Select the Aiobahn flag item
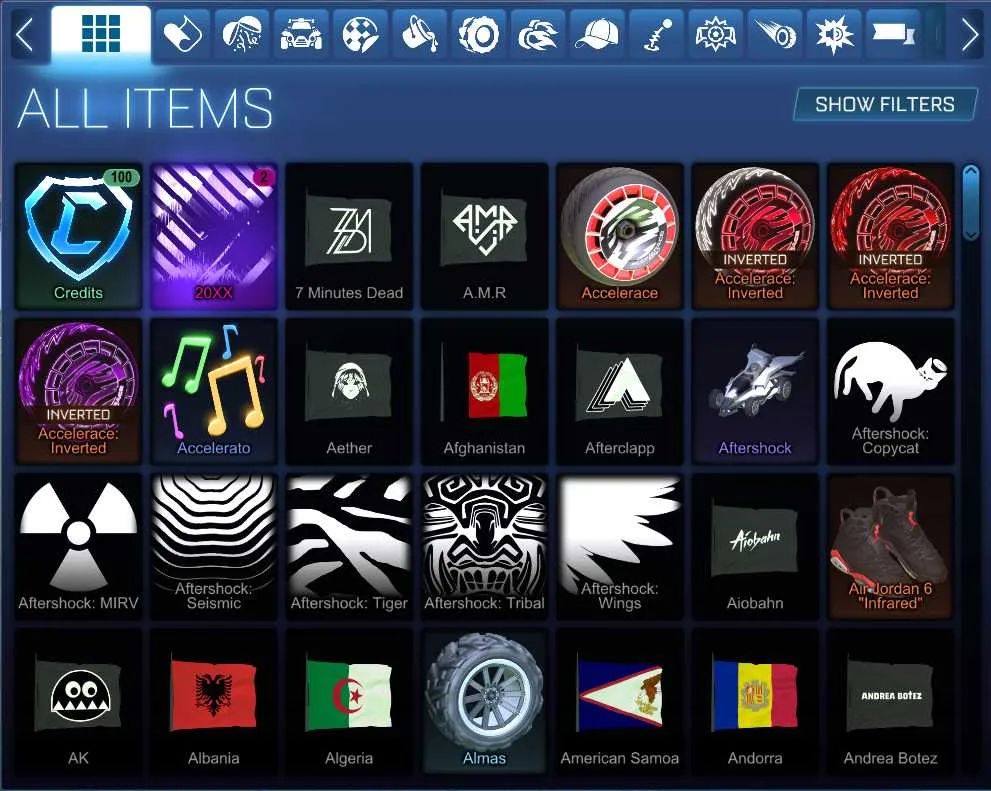991x791 pixels. click(x=755, y=546)
